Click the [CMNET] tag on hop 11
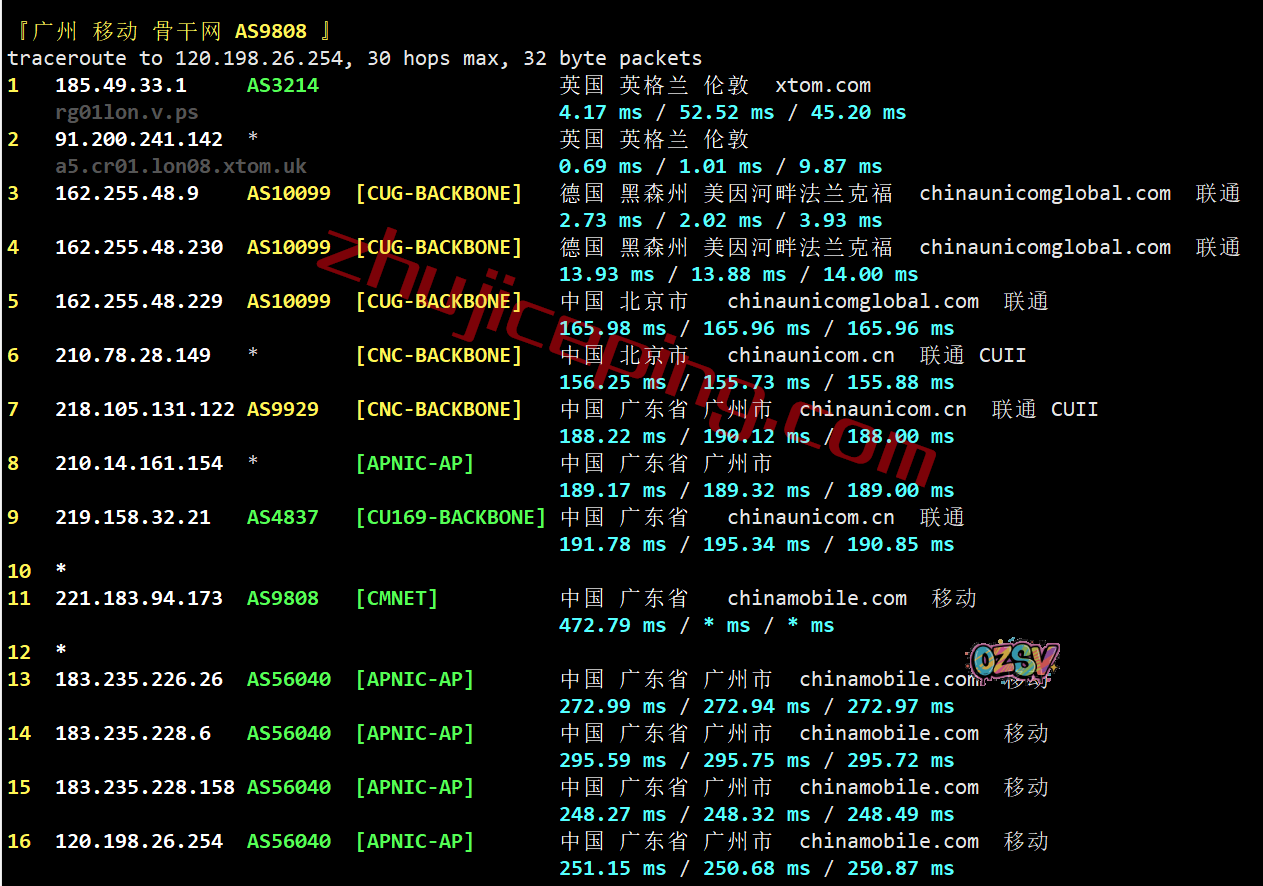 tap(396, 599)
